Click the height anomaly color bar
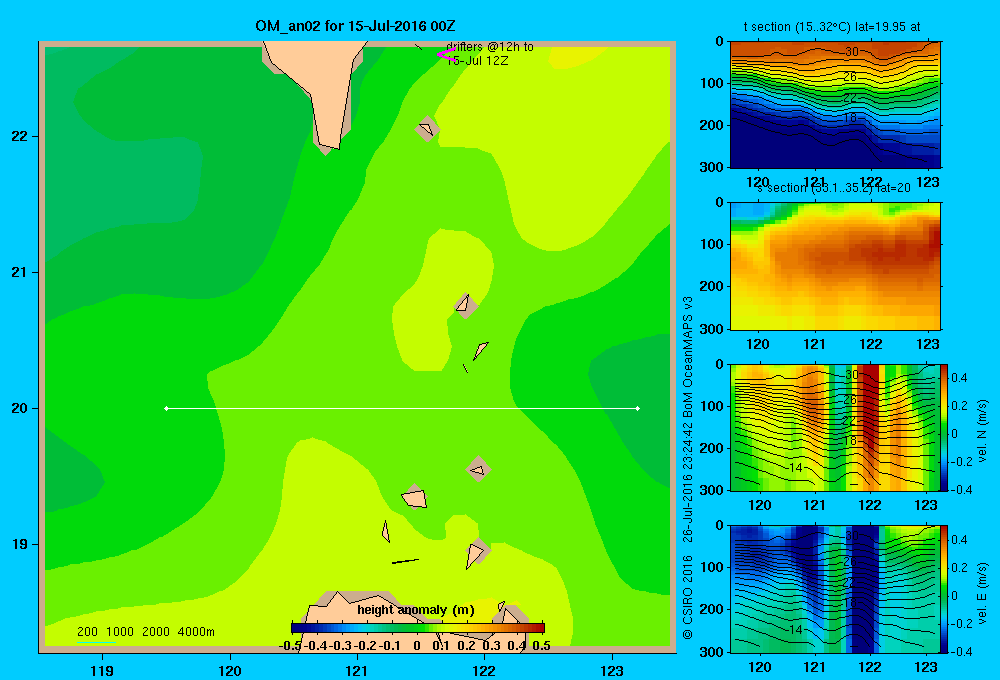 click(x=418, y=628)
